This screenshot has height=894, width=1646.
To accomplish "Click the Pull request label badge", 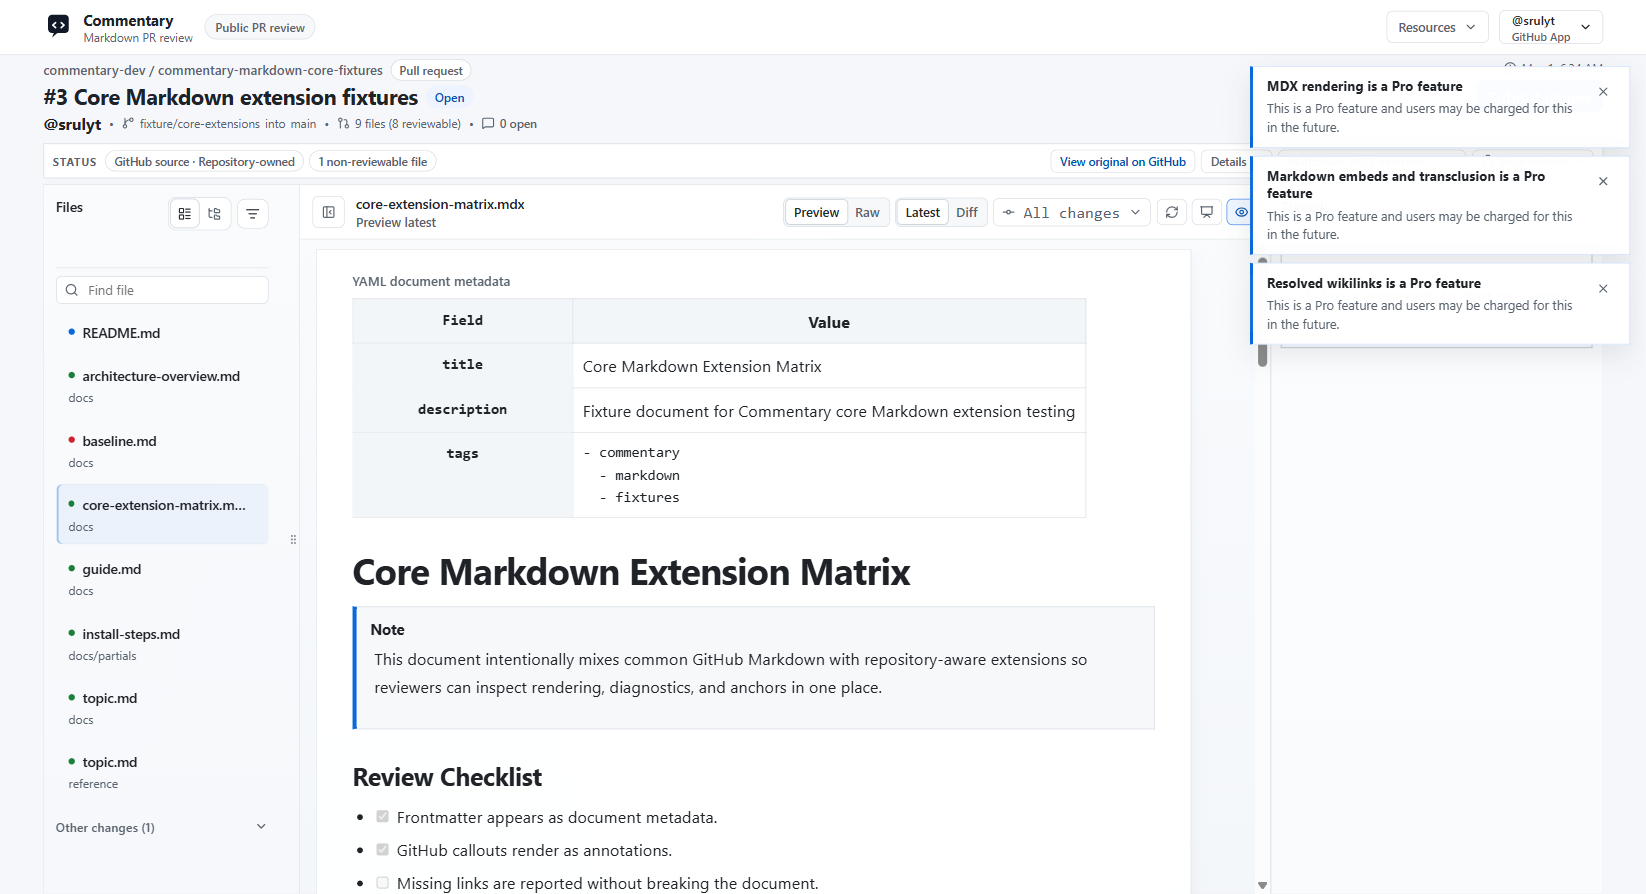I will [431, 71].
